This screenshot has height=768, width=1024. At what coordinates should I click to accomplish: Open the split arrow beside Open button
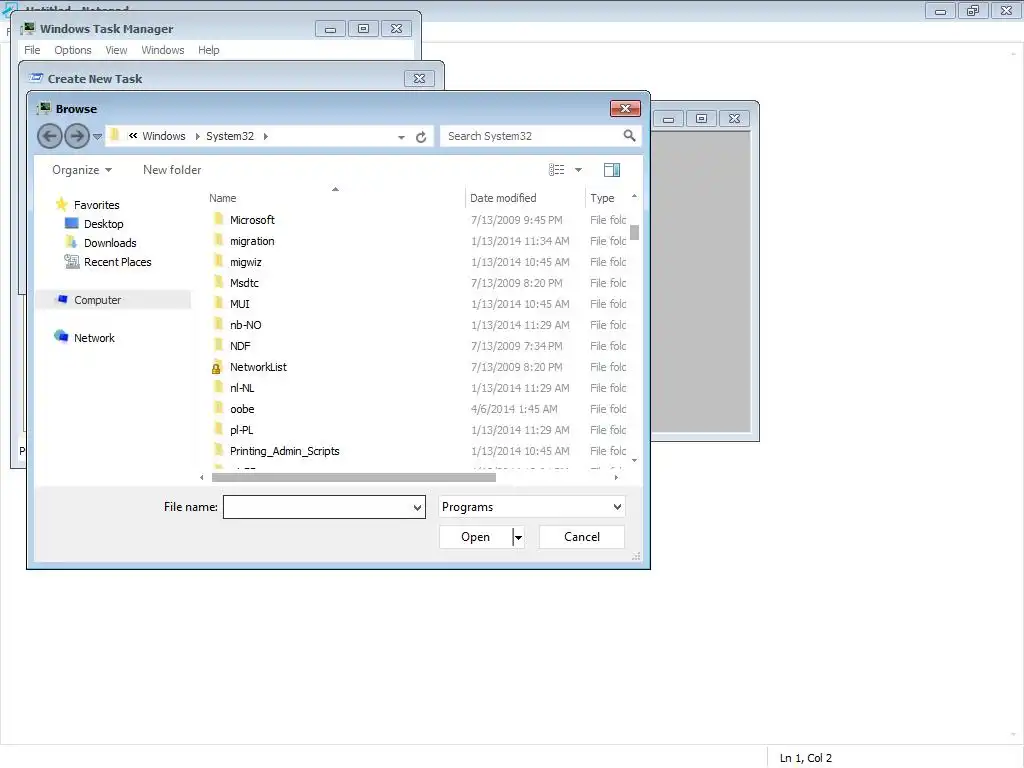tap(519, 537)
